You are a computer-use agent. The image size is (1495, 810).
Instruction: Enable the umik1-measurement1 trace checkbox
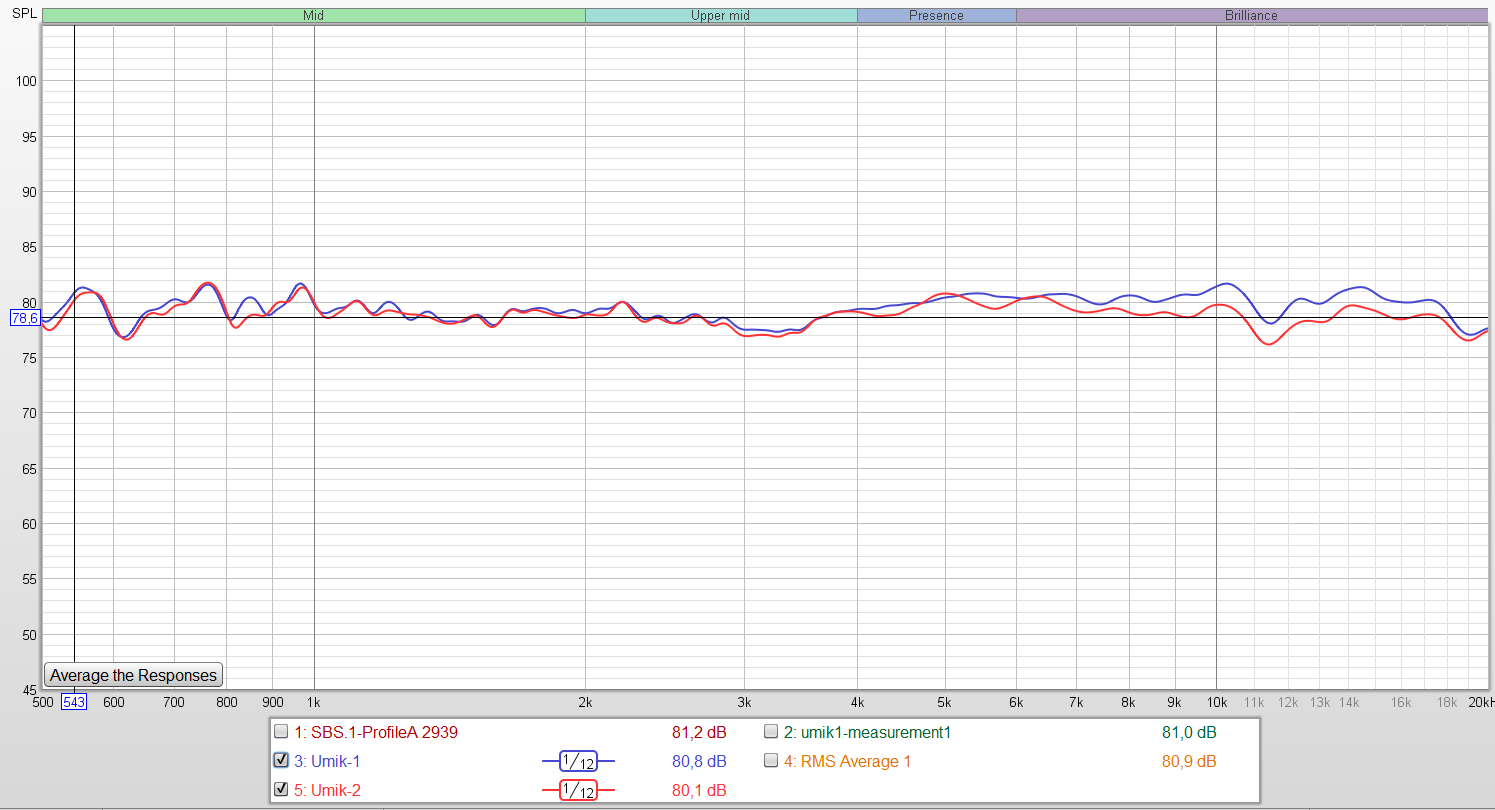click(x=771, y=732)
